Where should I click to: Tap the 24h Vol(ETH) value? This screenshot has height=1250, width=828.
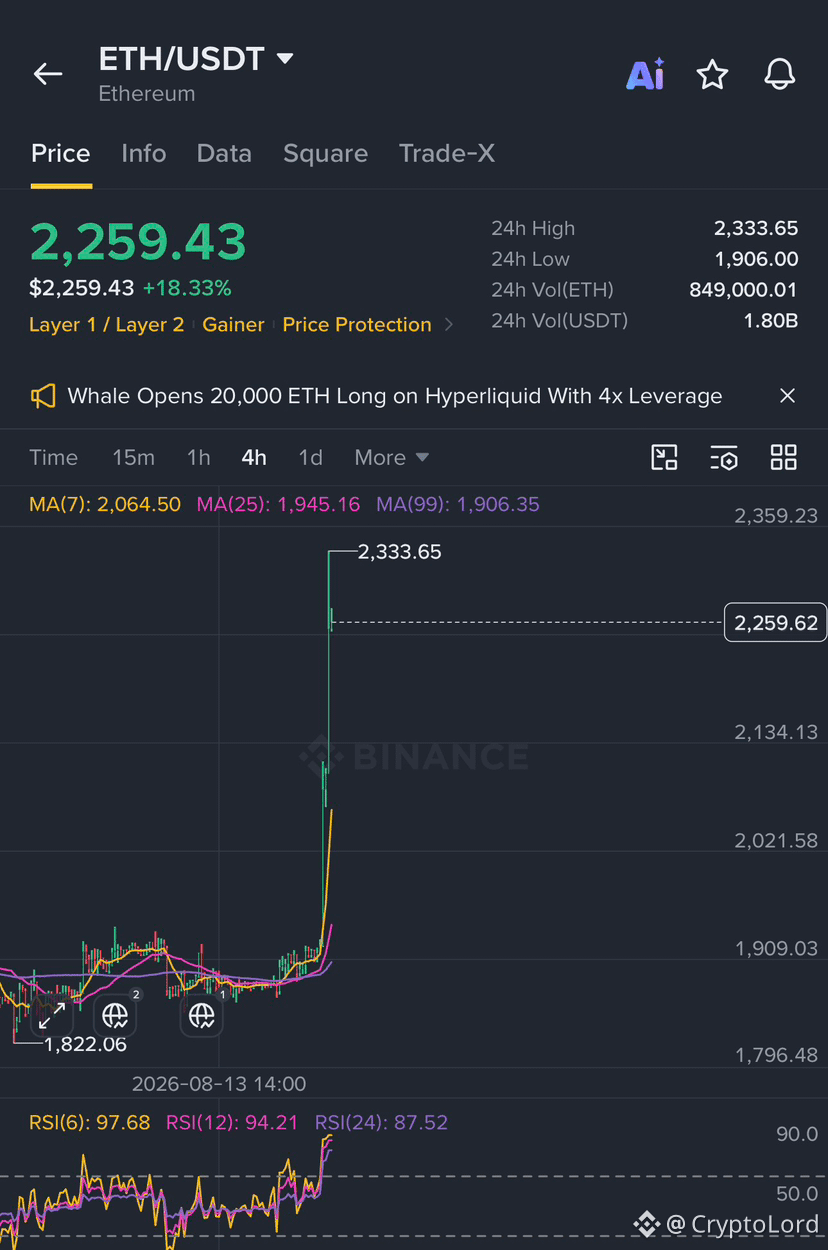pyautogui.click(x=743, y=290)
